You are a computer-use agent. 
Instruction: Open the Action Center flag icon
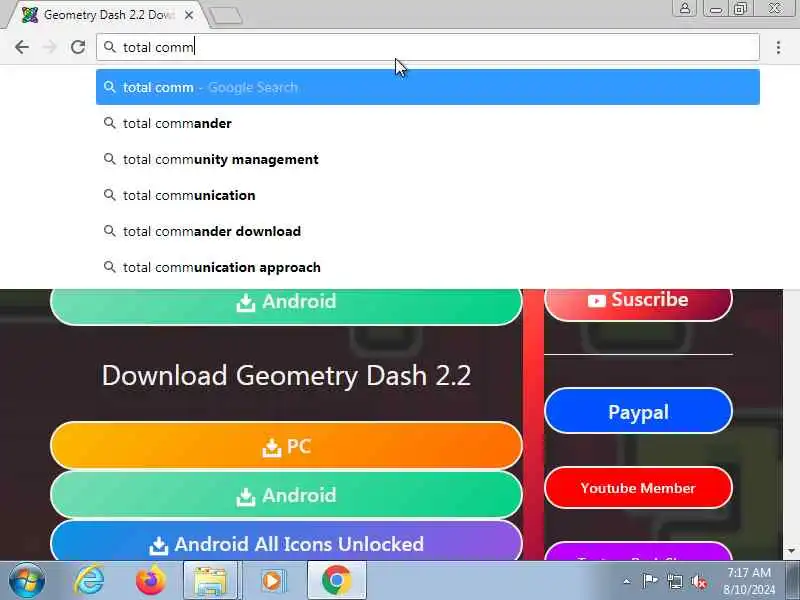649,581
